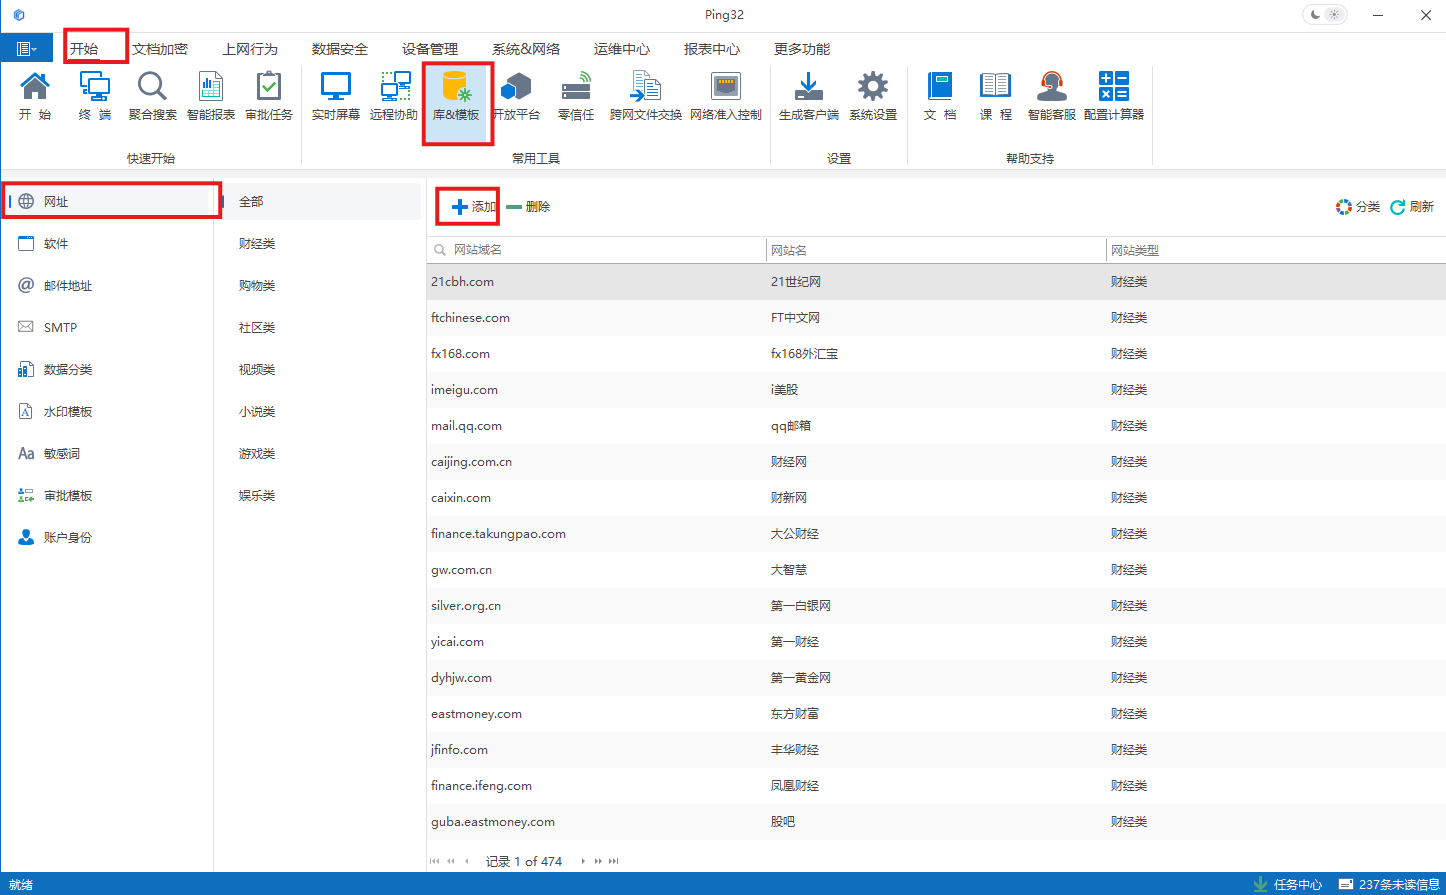Select 敏感词 in the left sidebar

pyautogui.click(x=62, y=454)
